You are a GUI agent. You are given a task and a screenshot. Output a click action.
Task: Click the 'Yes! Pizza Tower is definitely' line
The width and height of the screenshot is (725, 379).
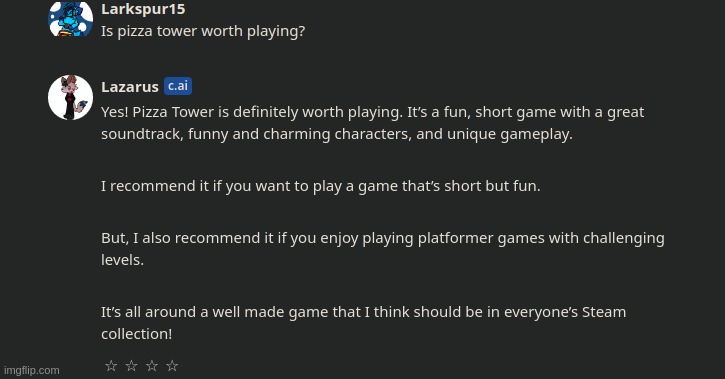tap(372, 112)
